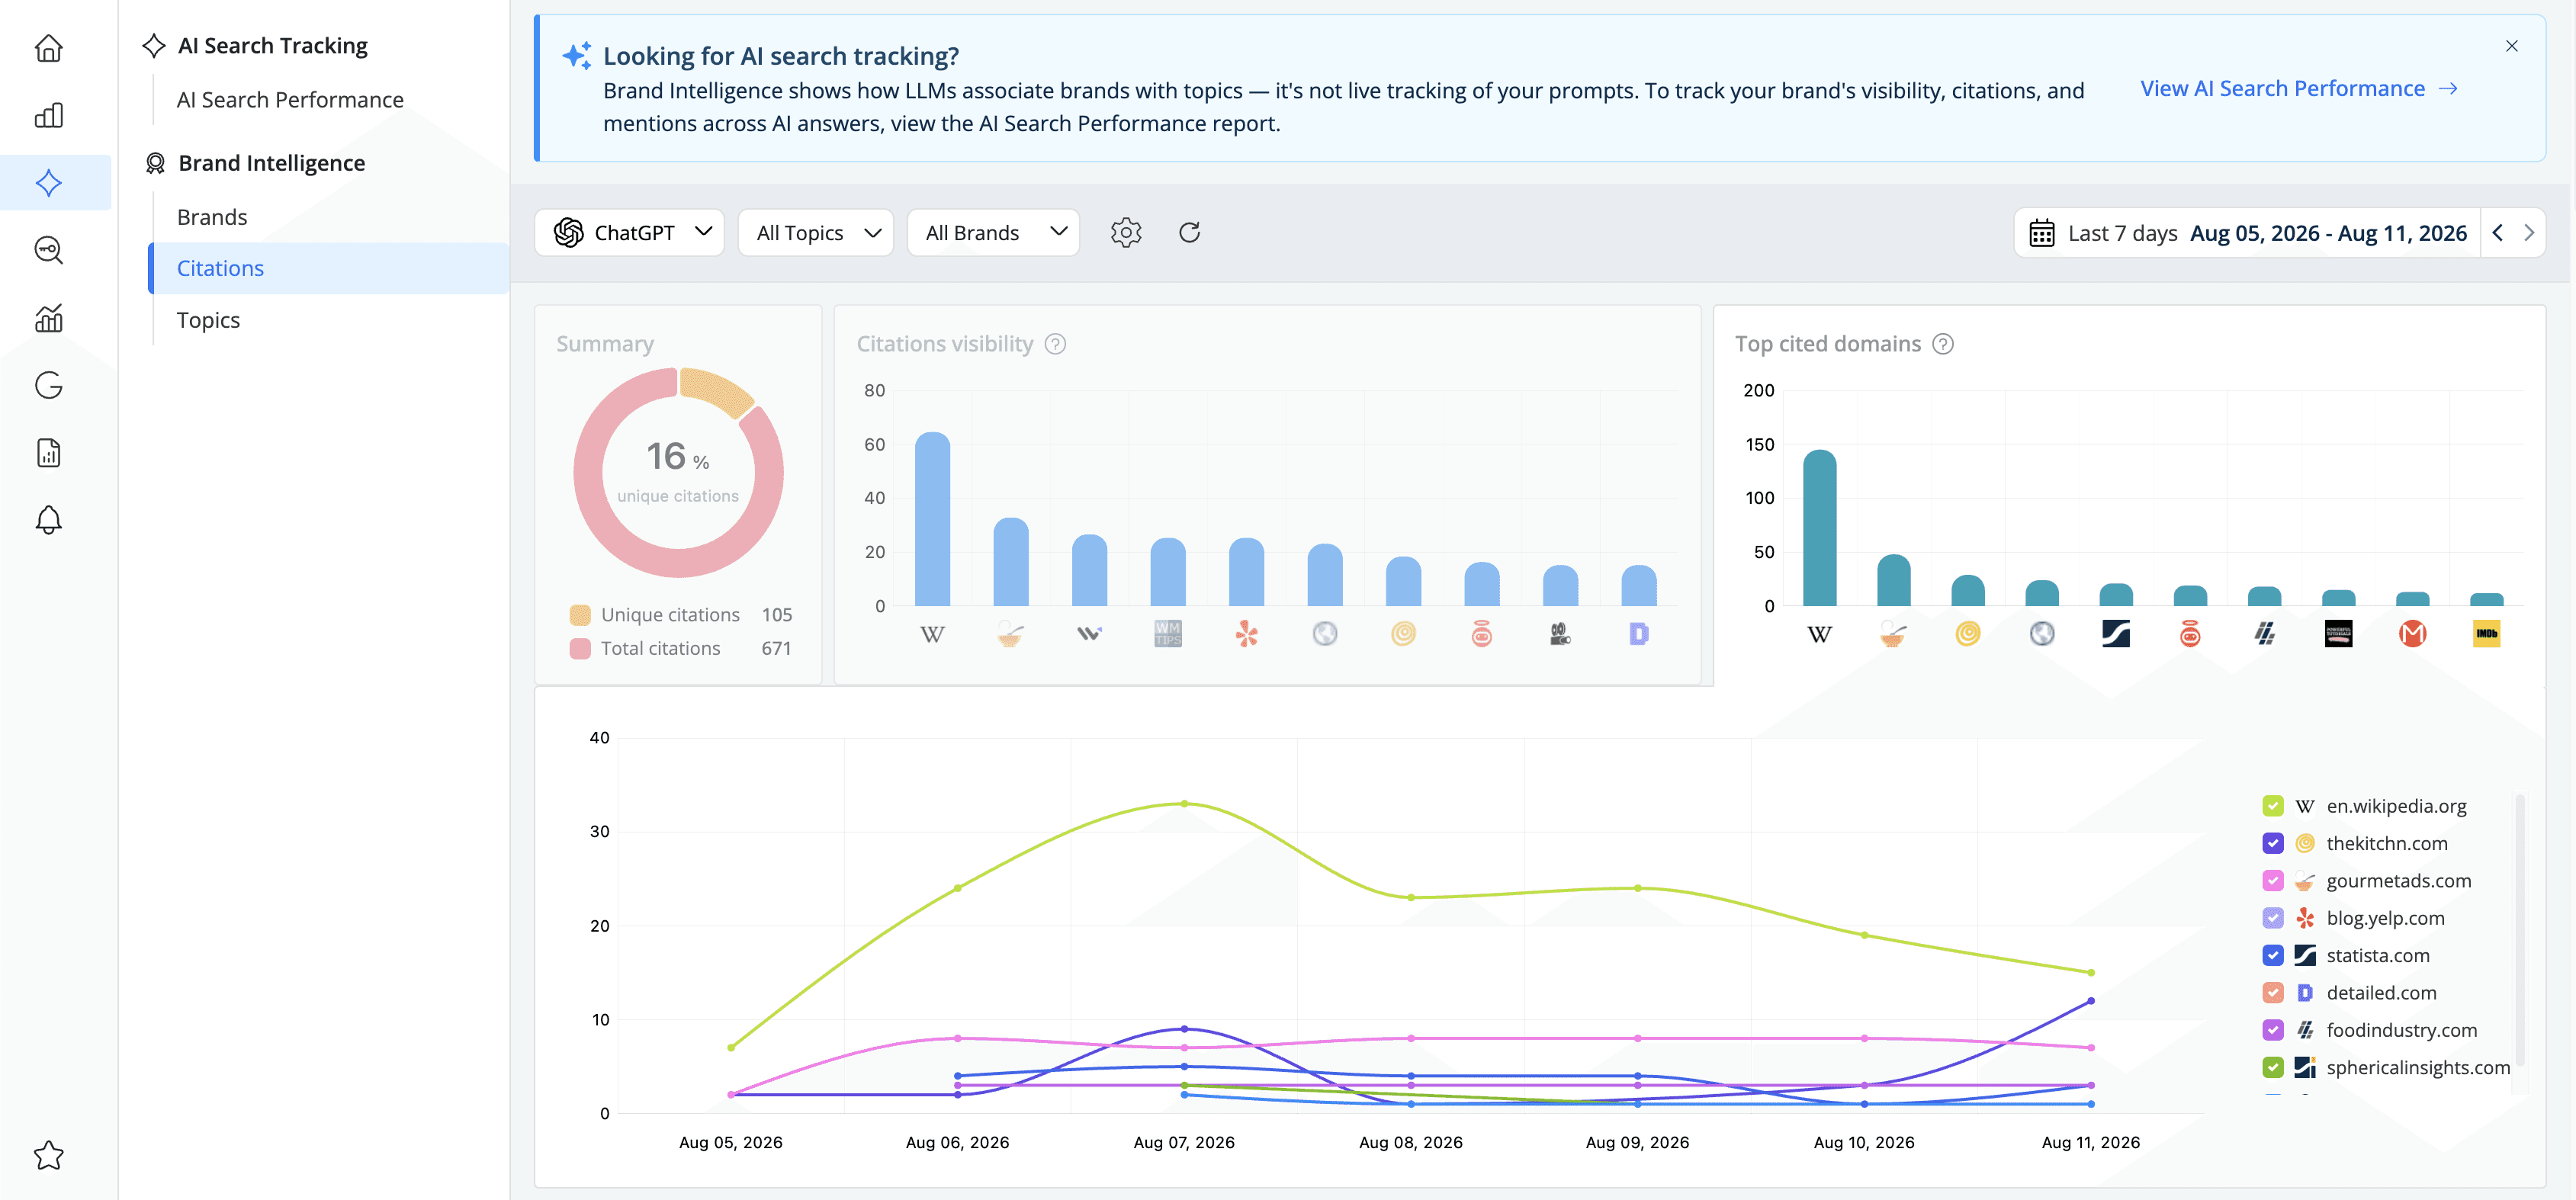Click AI Search Tracking section heading
2576x1200 pixels.
[x=273, y=46]
